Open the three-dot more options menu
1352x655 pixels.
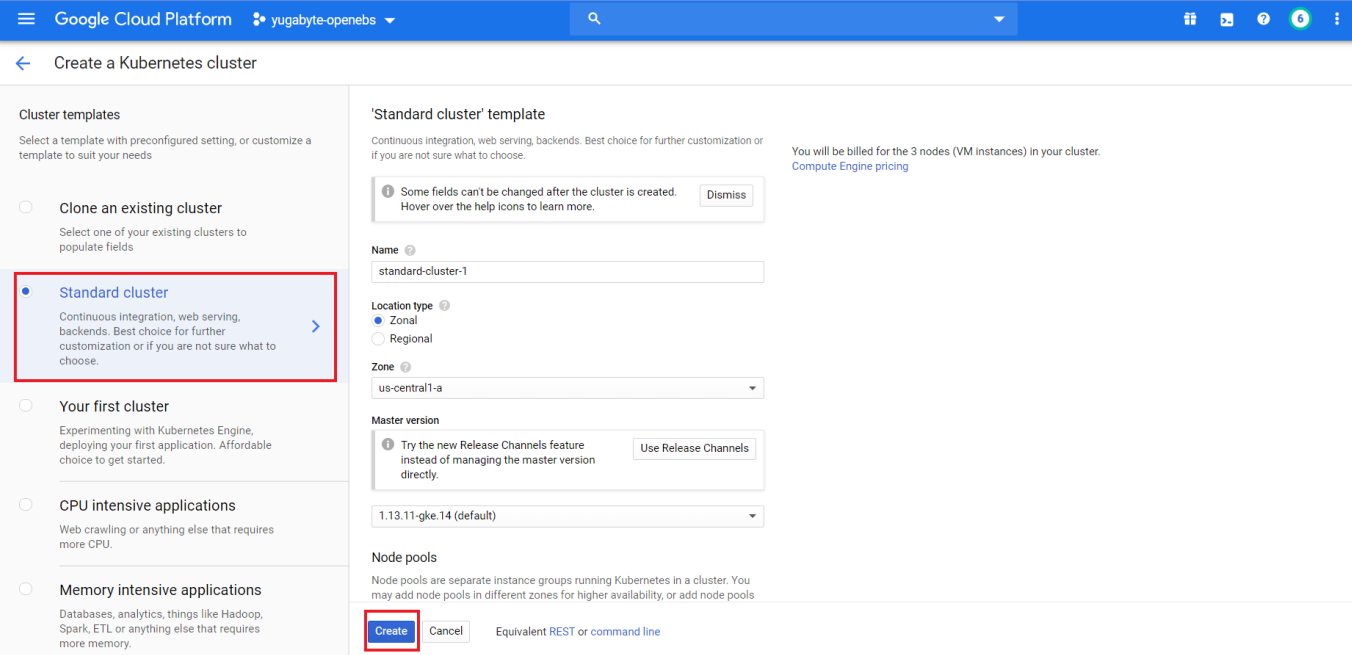tap(1337, 19)
